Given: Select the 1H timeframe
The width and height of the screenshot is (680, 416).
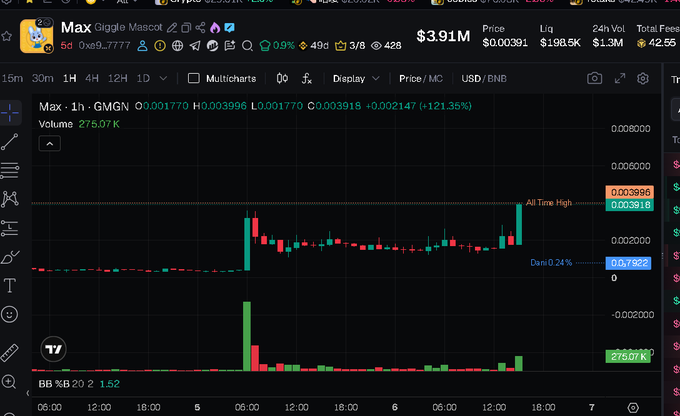Looking at the screenshot, I should [69, 79].
